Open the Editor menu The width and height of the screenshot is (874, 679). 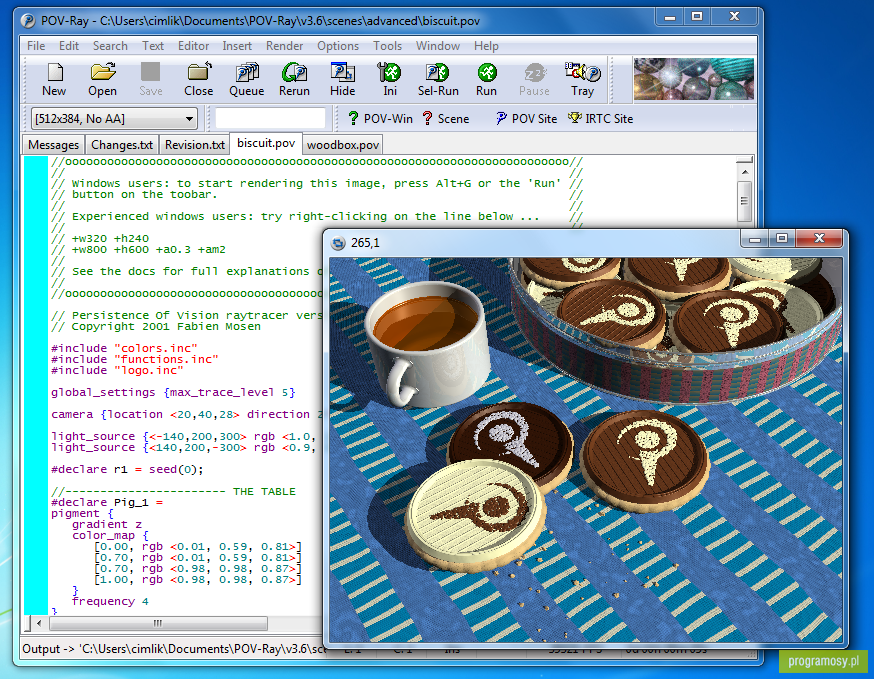click(x=193, y=46)
